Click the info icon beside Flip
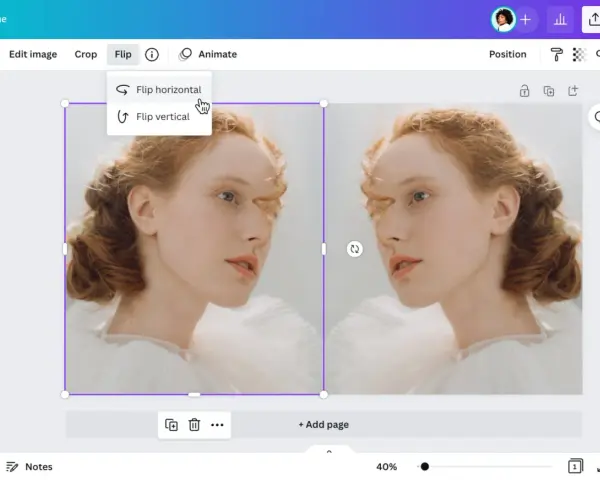The image size is (600, 480). (x=152, y=55)
